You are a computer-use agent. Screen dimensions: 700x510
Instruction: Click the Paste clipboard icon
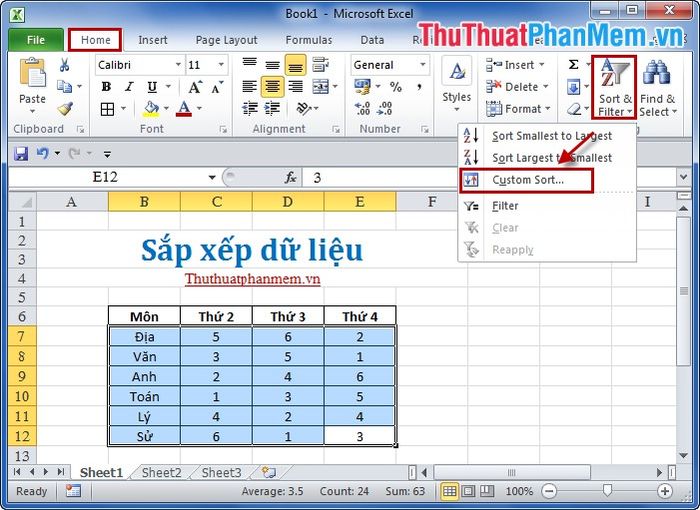(x=32, y=73)
